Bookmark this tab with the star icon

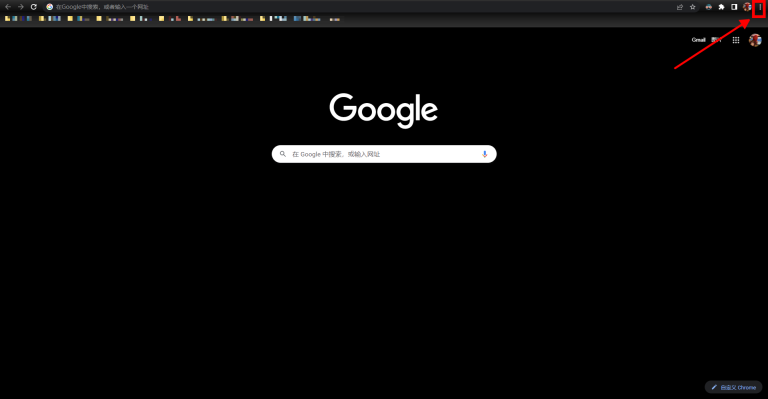pos(693,7)
